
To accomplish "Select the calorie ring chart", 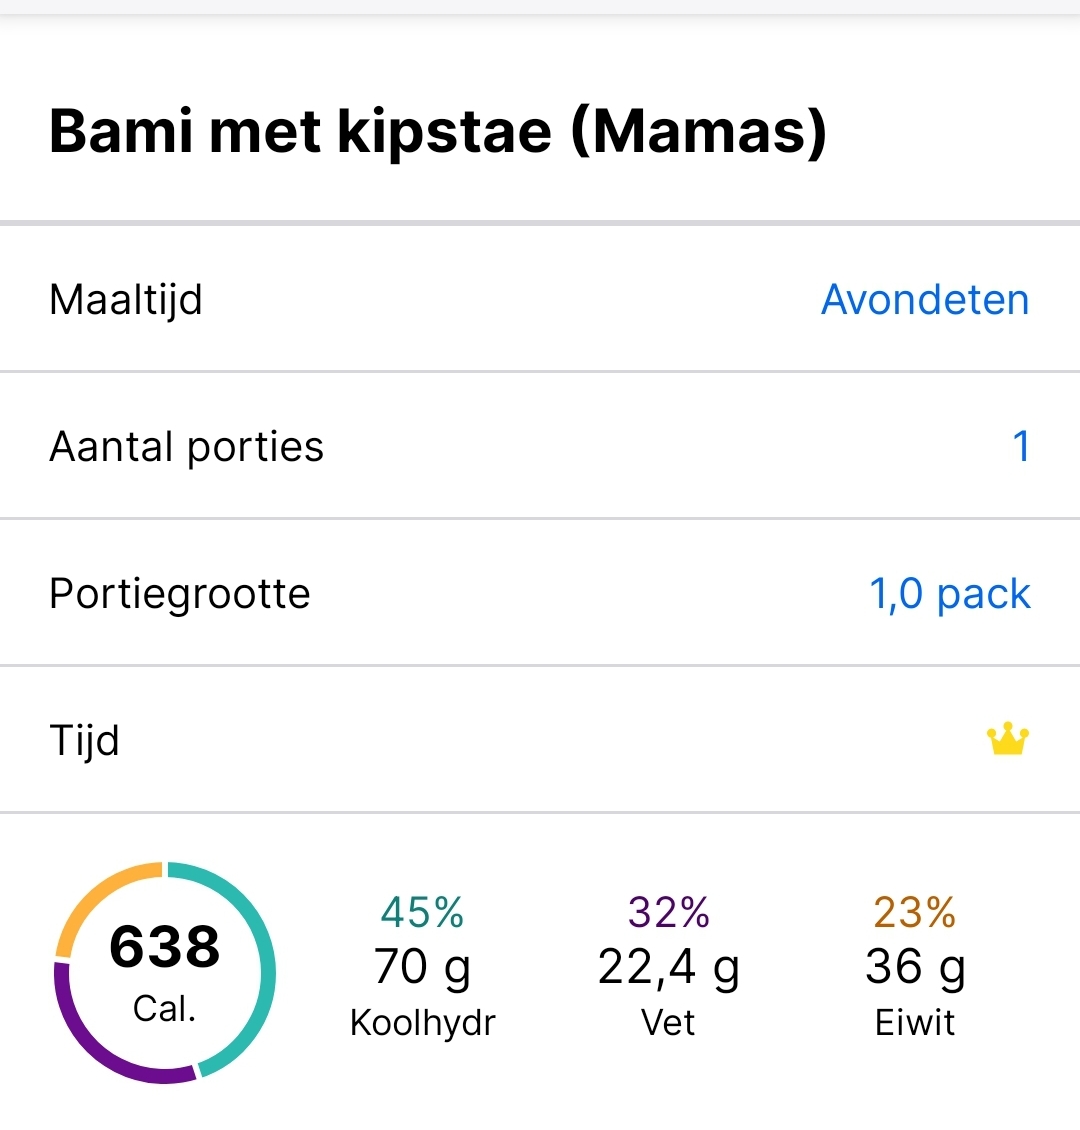I will tap(165, 970).
